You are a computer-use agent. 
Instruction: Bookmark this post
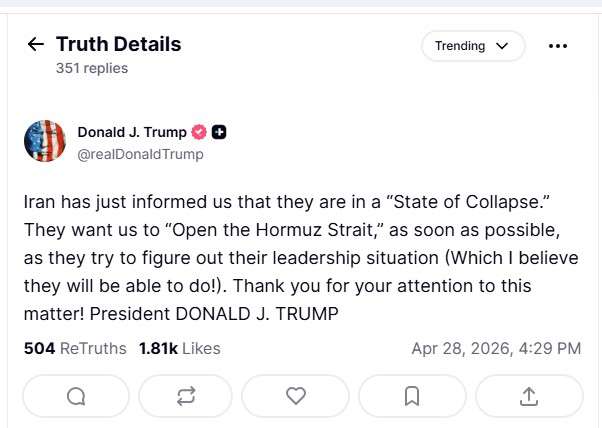[x=411, y=396]
